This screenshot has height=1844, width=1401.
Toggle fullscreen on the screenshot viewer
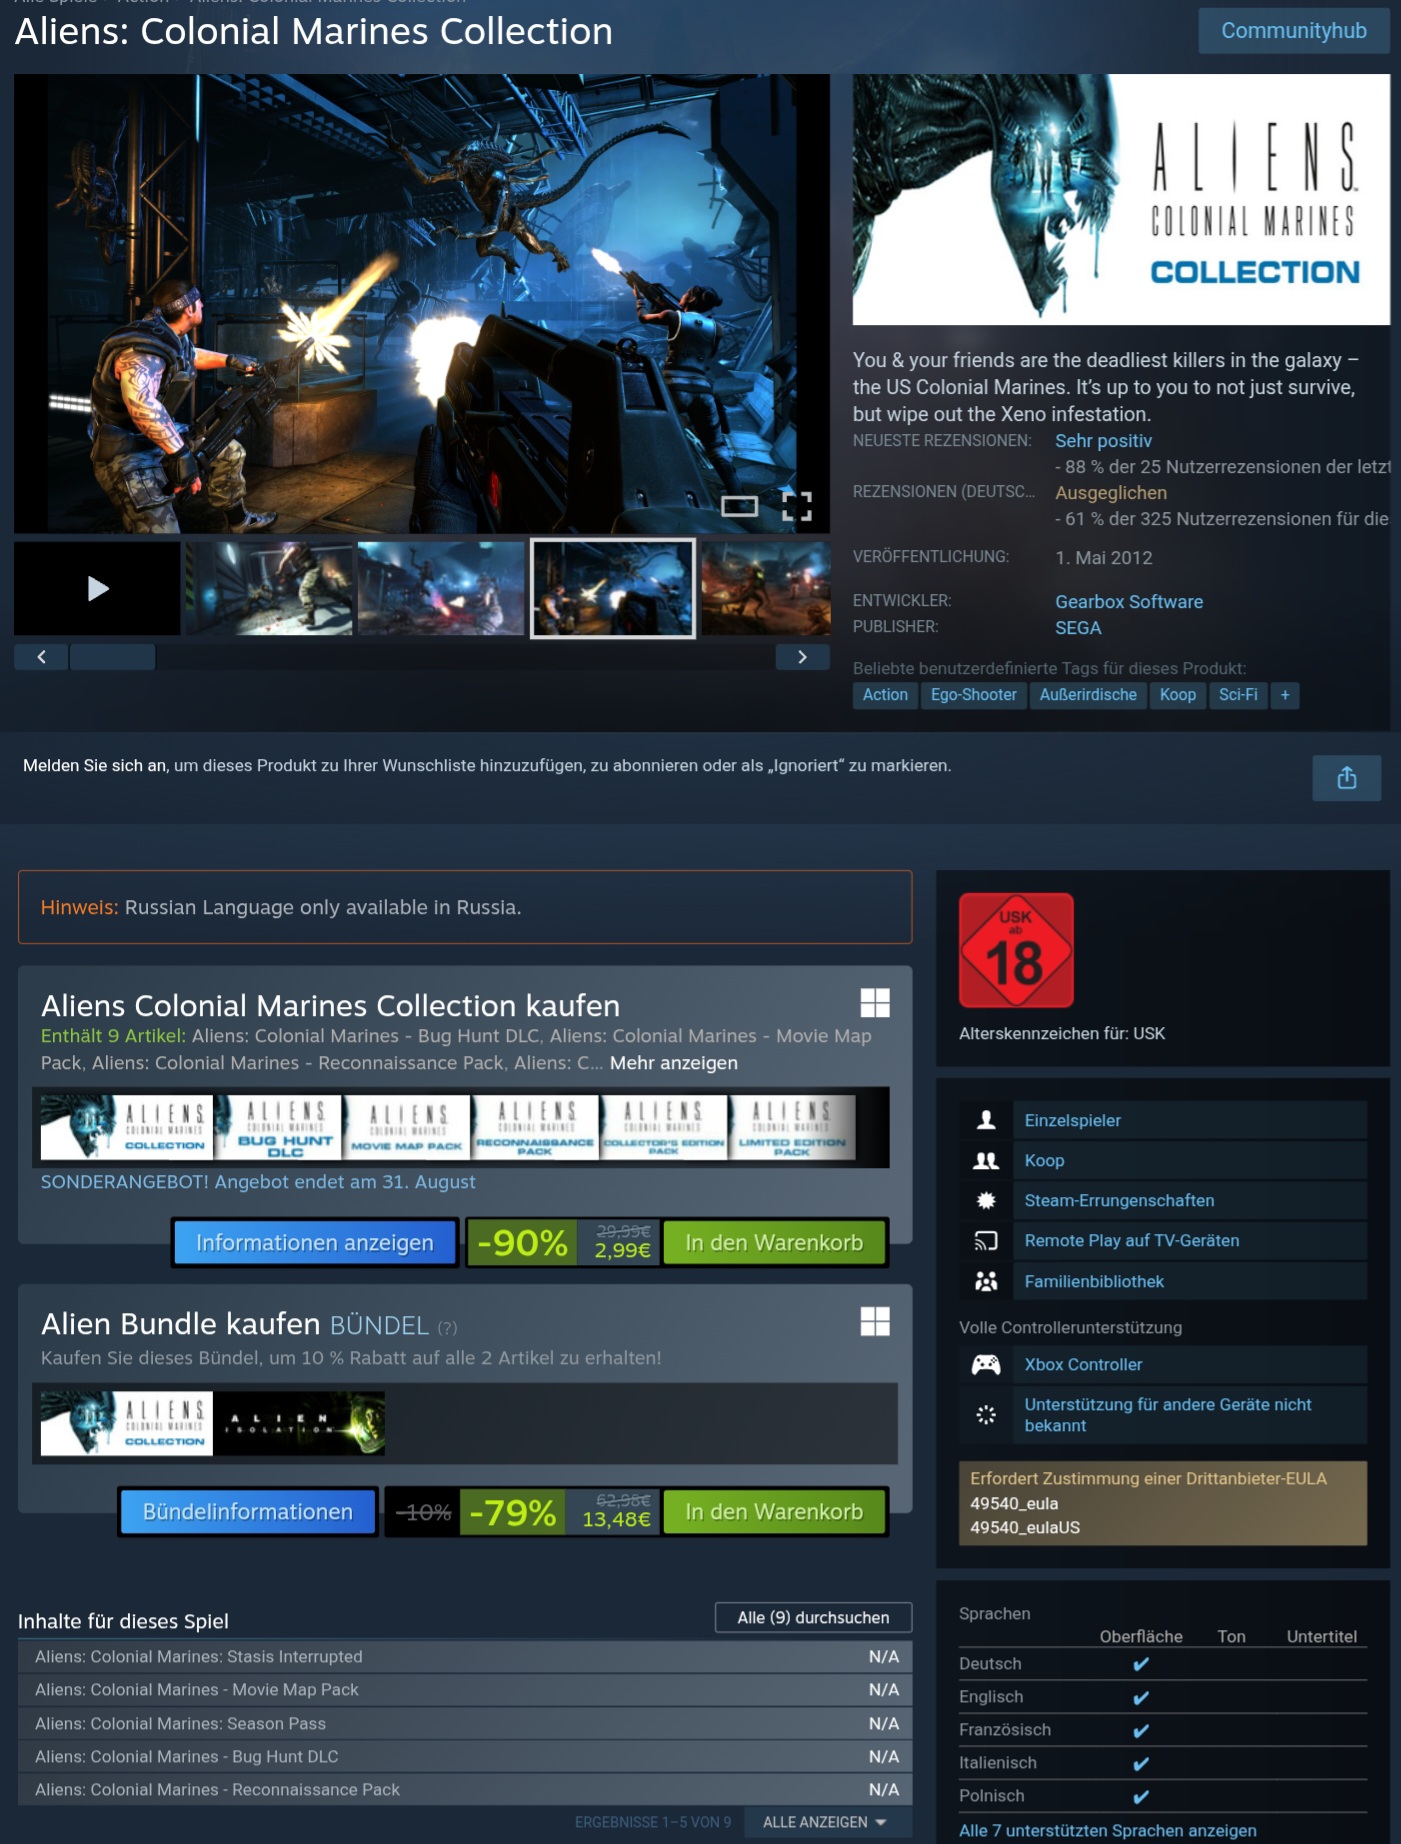[796, 506]
